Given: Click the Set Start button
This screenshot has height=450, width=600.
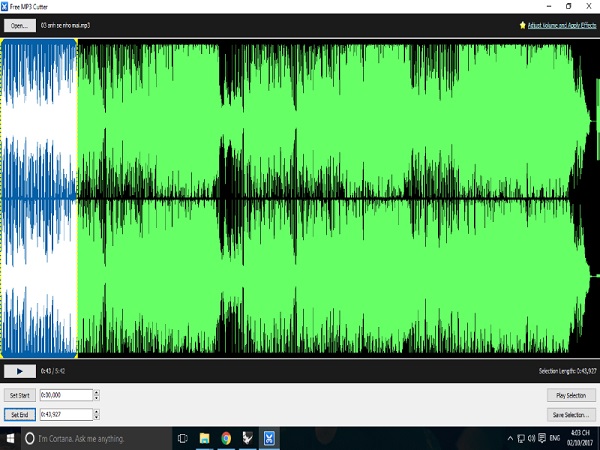Looking at the screenshot, I should 20,395.
